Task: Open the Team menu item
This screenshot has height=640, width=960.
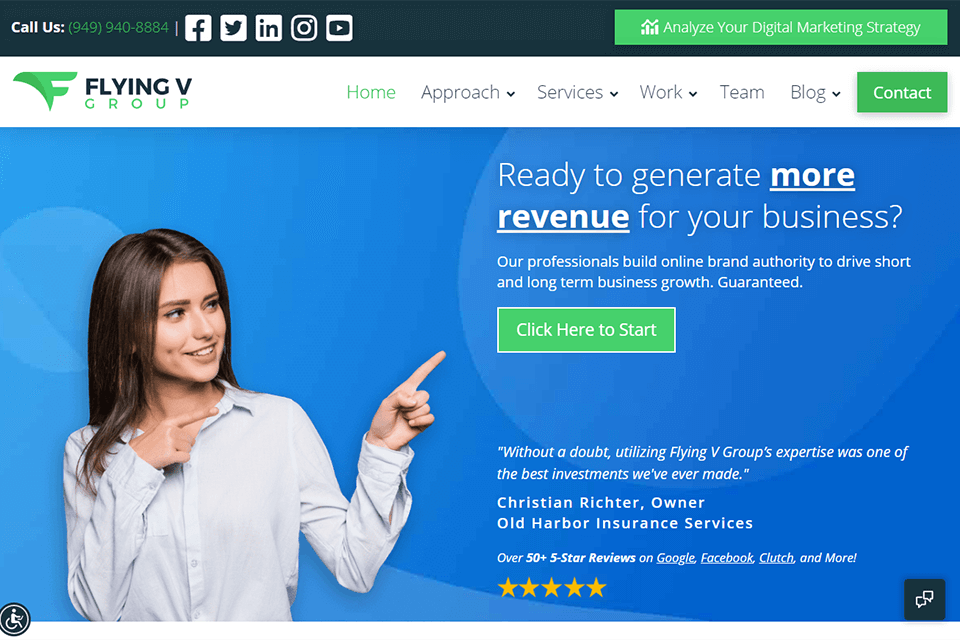Action: pyautogui.click(x=742, y=92)
